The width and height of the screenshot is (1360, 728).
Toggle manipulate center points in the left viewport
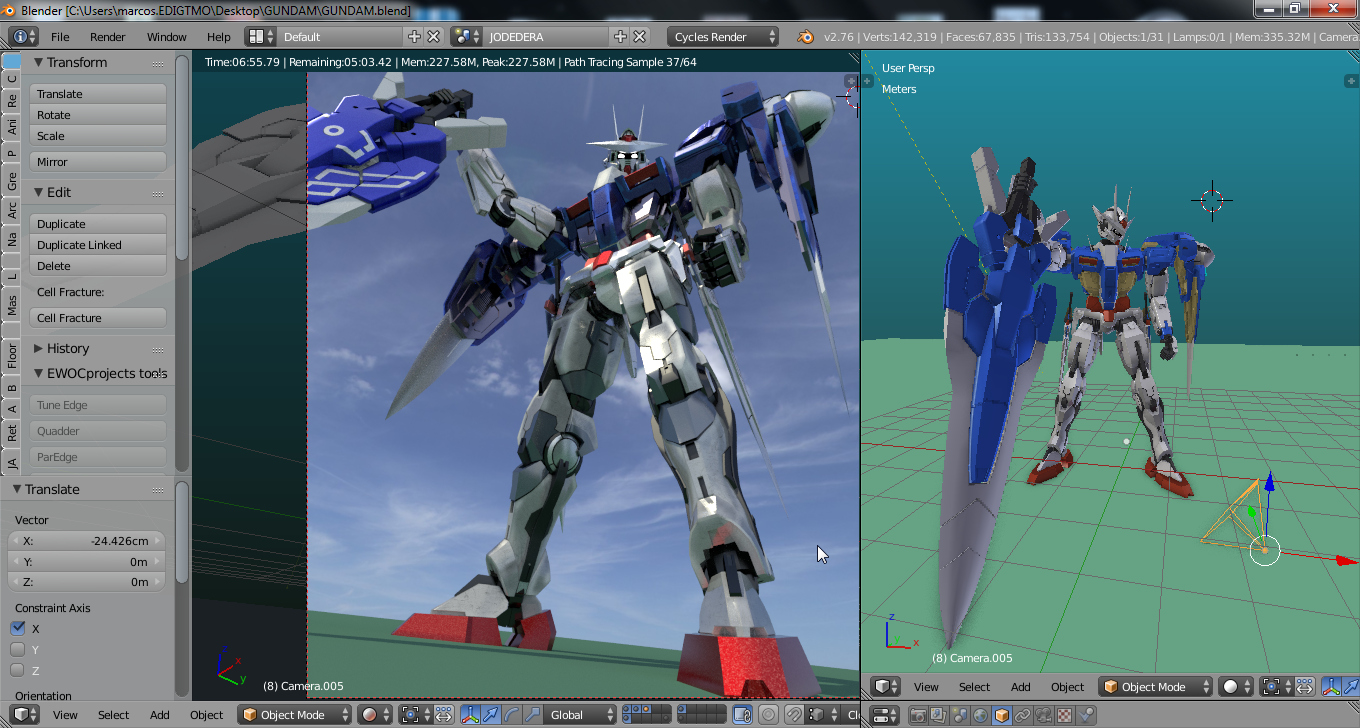coord(443,715)
